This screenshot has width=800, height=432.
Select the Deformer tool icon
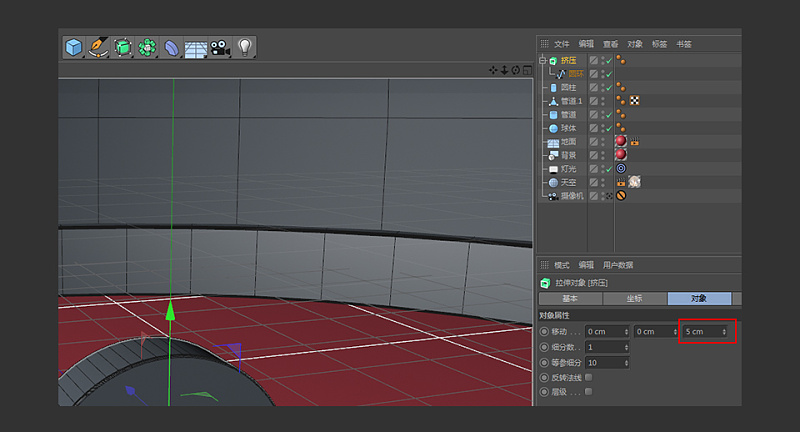click(x=172, y=47)
